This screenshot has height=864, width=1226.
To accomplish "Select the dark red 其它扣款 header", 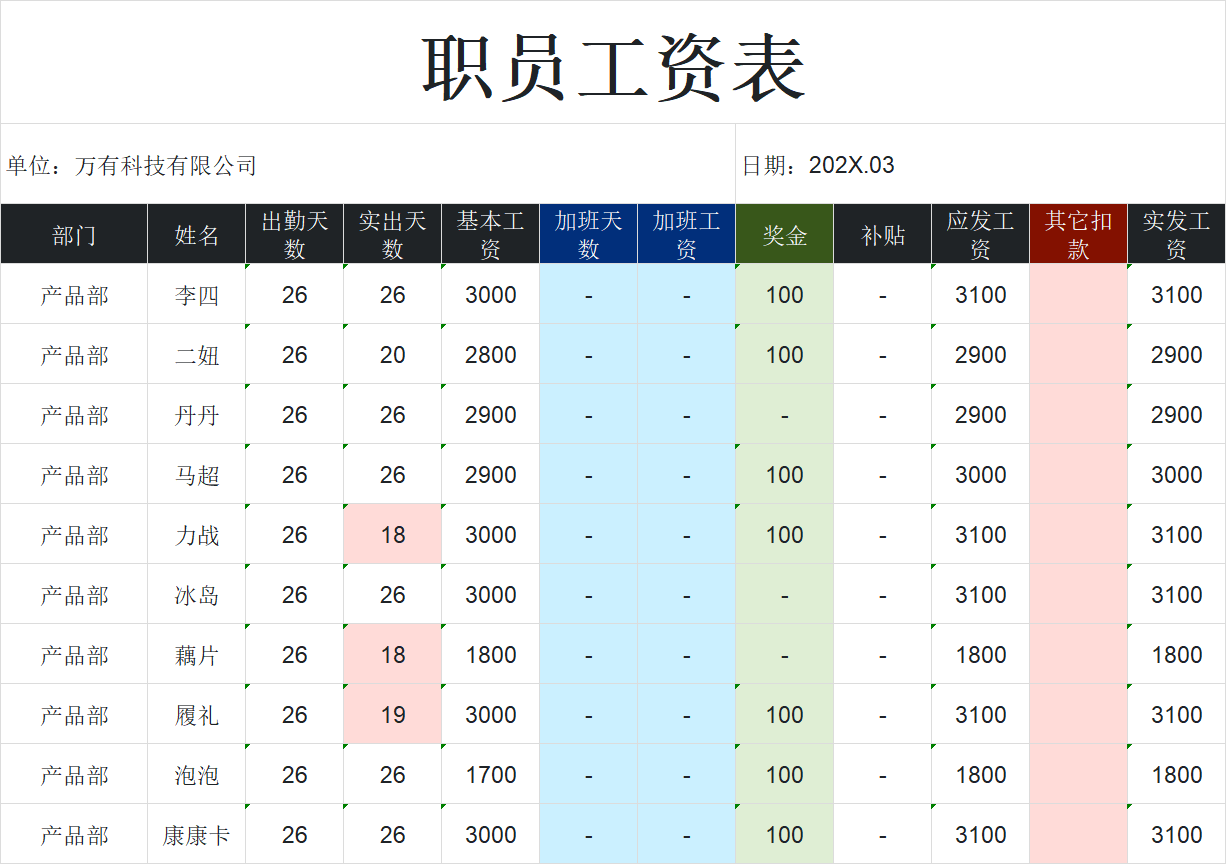I will (1078, 235).
